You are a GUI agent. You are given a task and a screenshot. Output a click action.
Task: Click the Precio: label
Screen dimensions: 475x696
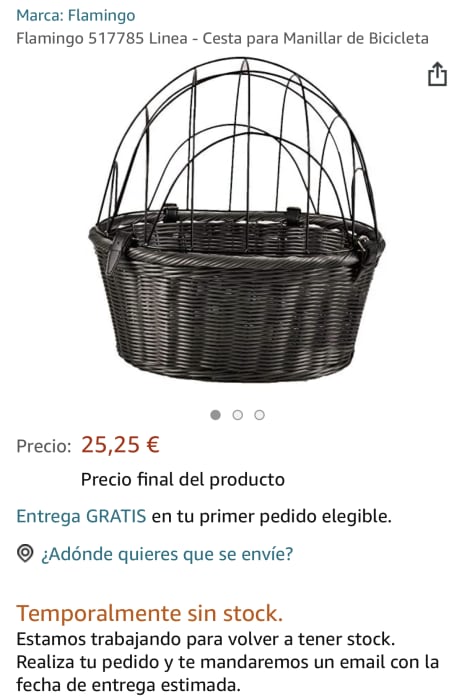[x=44, y=446]
